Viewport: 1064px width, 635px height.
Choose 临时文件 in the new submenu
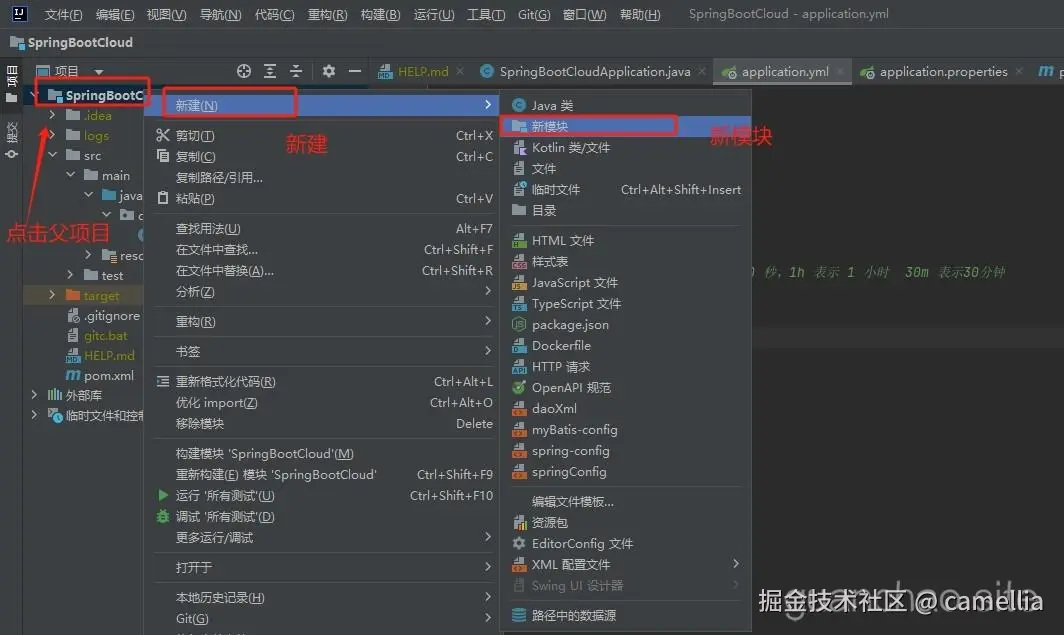click(625, 189)
